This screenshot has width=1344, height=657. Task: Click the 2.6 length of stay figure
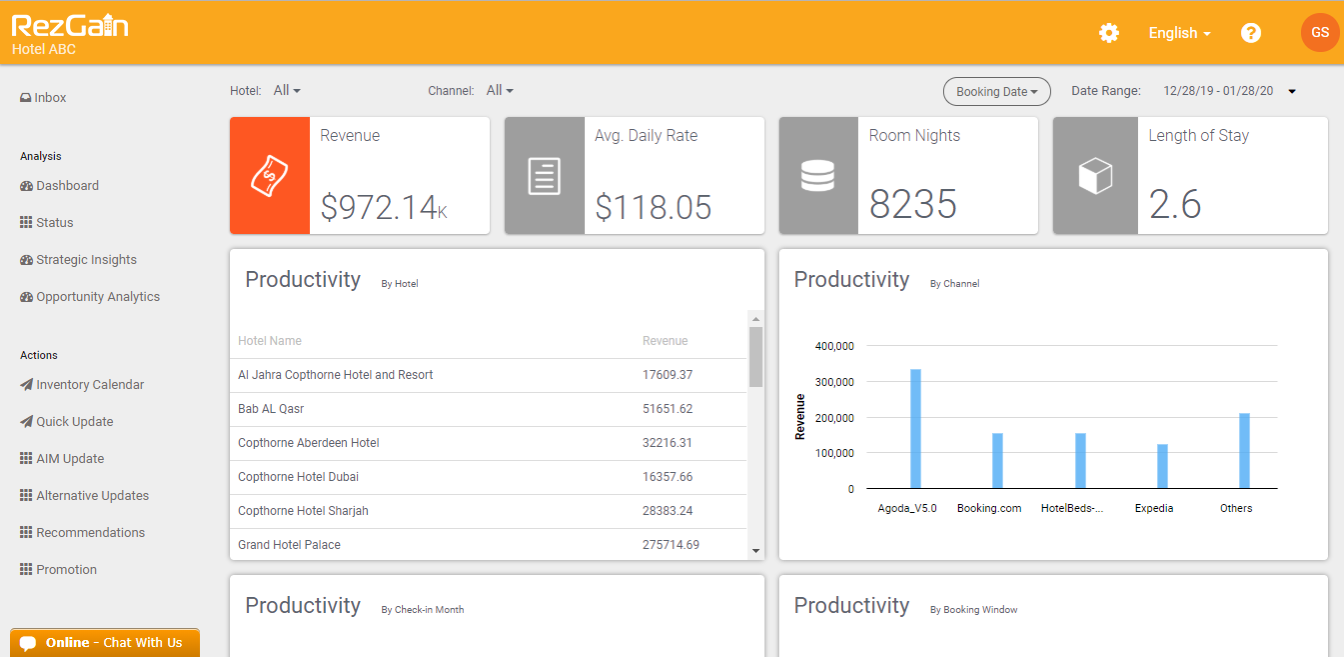[x=1175, y=205]
